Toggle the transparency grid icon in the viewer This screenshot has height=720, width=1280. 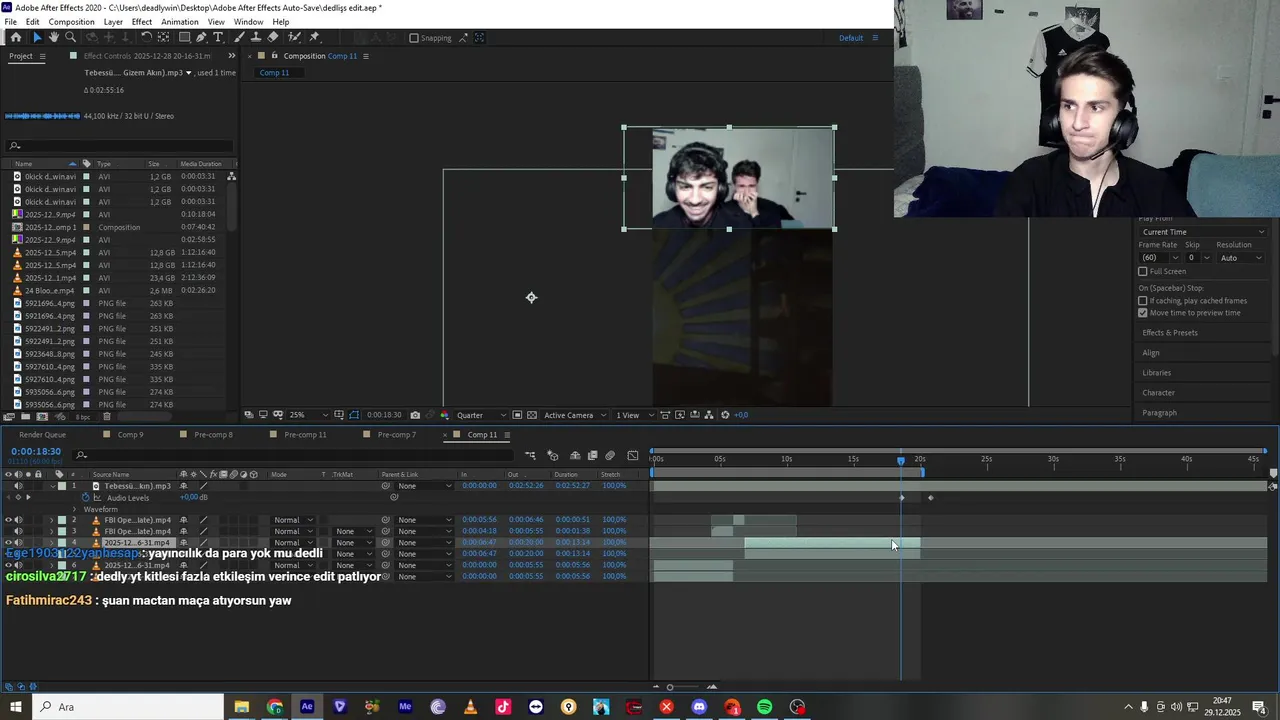click(x=532, y=415)
